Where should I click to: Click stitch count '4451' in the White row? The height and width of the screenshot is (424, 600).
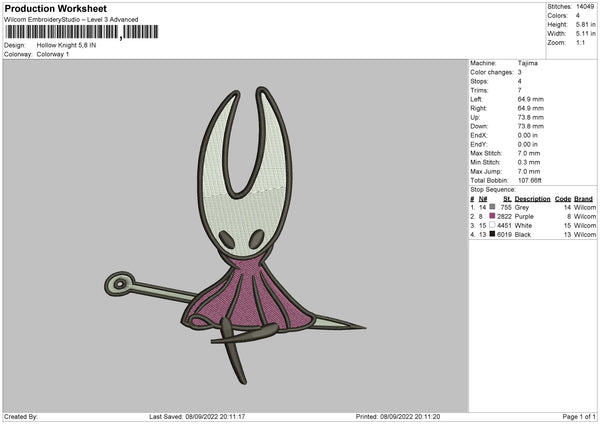504,226
